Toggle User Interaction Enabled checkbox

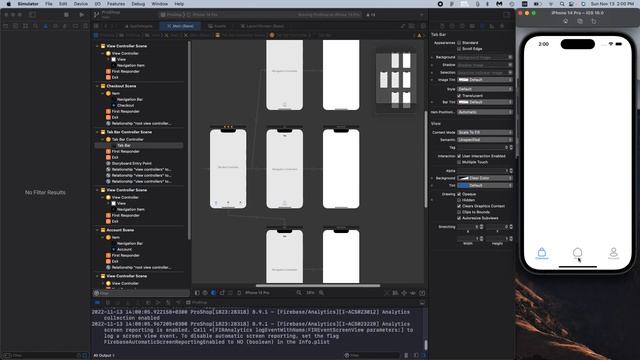(459, 156)
